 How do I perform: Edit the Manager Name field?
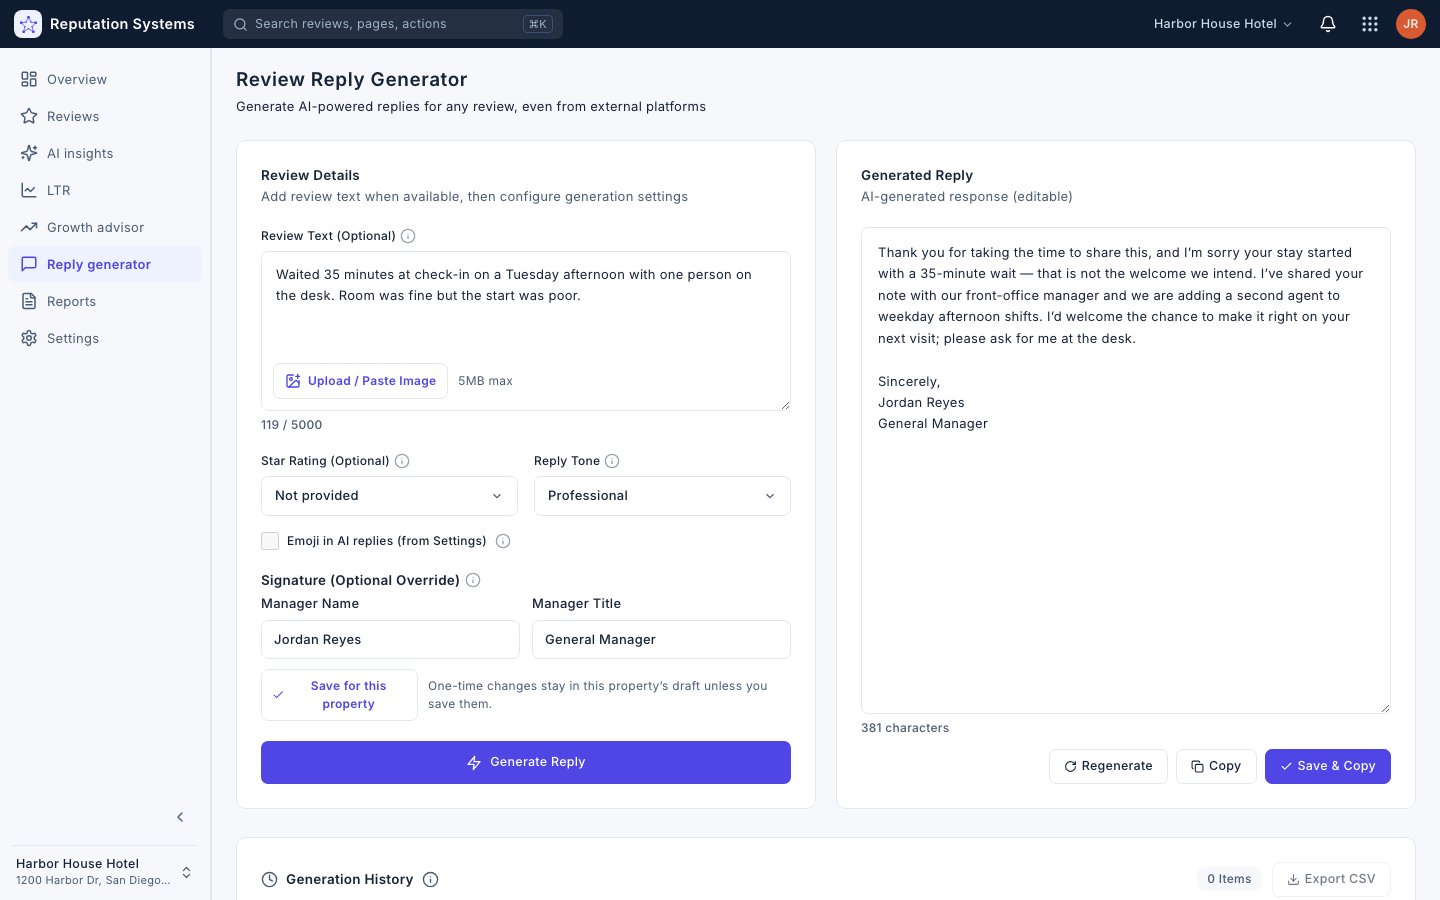coord(390,640)
